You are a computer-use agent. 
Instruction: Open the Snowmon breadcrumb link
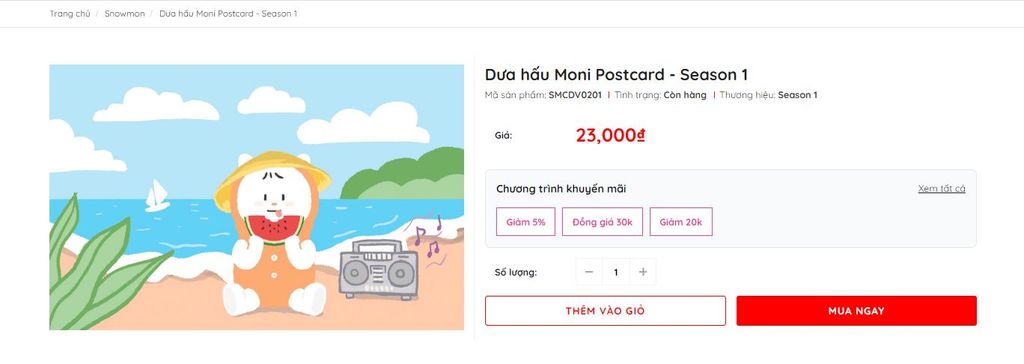125,13
